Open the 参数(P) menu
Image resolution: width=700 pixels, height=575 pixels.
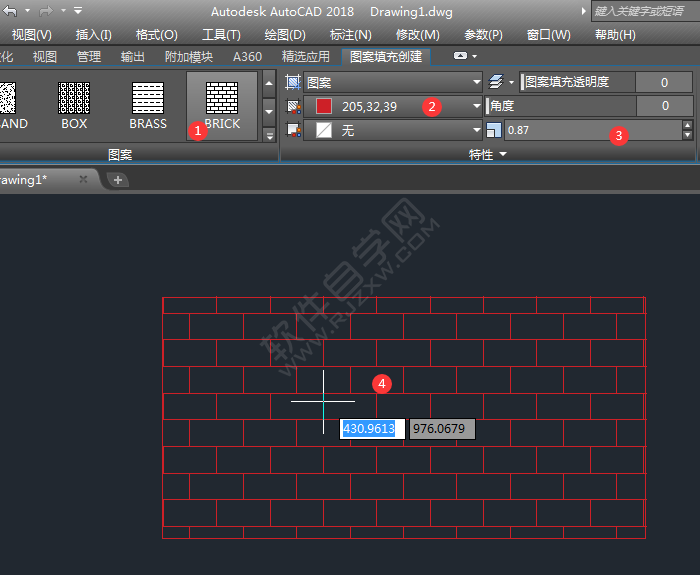pos(483,35)
